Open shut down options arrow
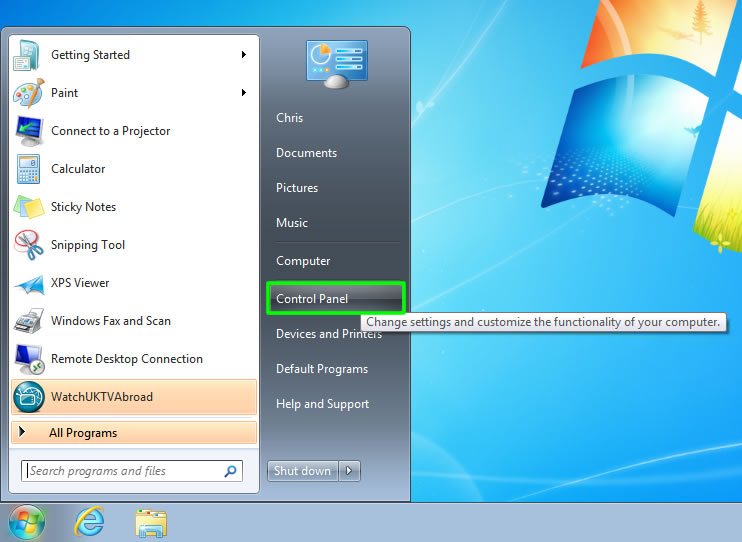 [349, 471]
